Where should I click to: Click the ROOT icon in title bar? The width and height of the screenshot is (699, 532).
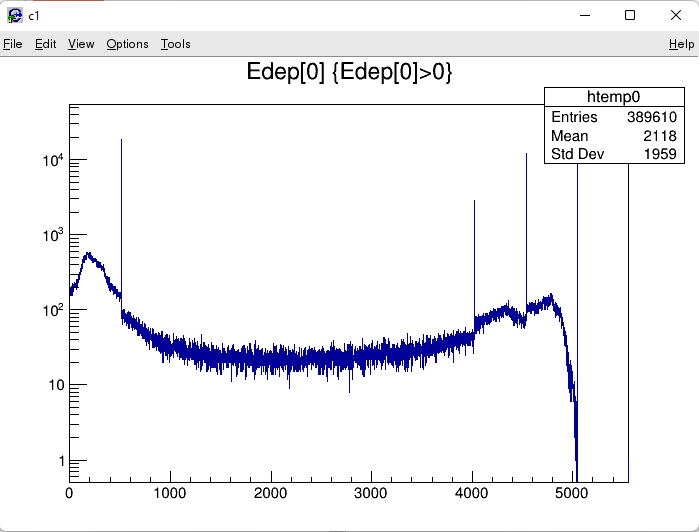click(14, 15)
